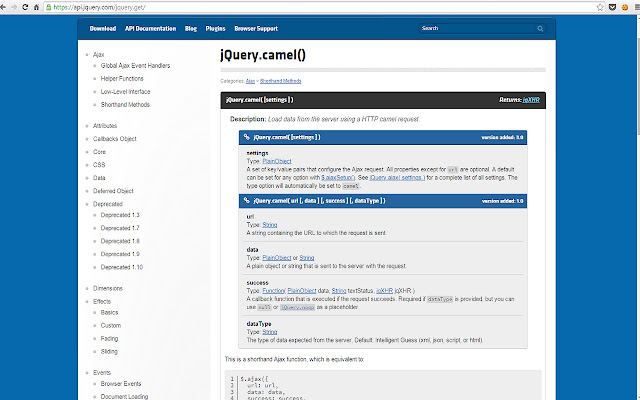Image resolution: width=640 pixels, height=400 pixels.
Task: Open String type link under dataType
Action: click(269, 332)
